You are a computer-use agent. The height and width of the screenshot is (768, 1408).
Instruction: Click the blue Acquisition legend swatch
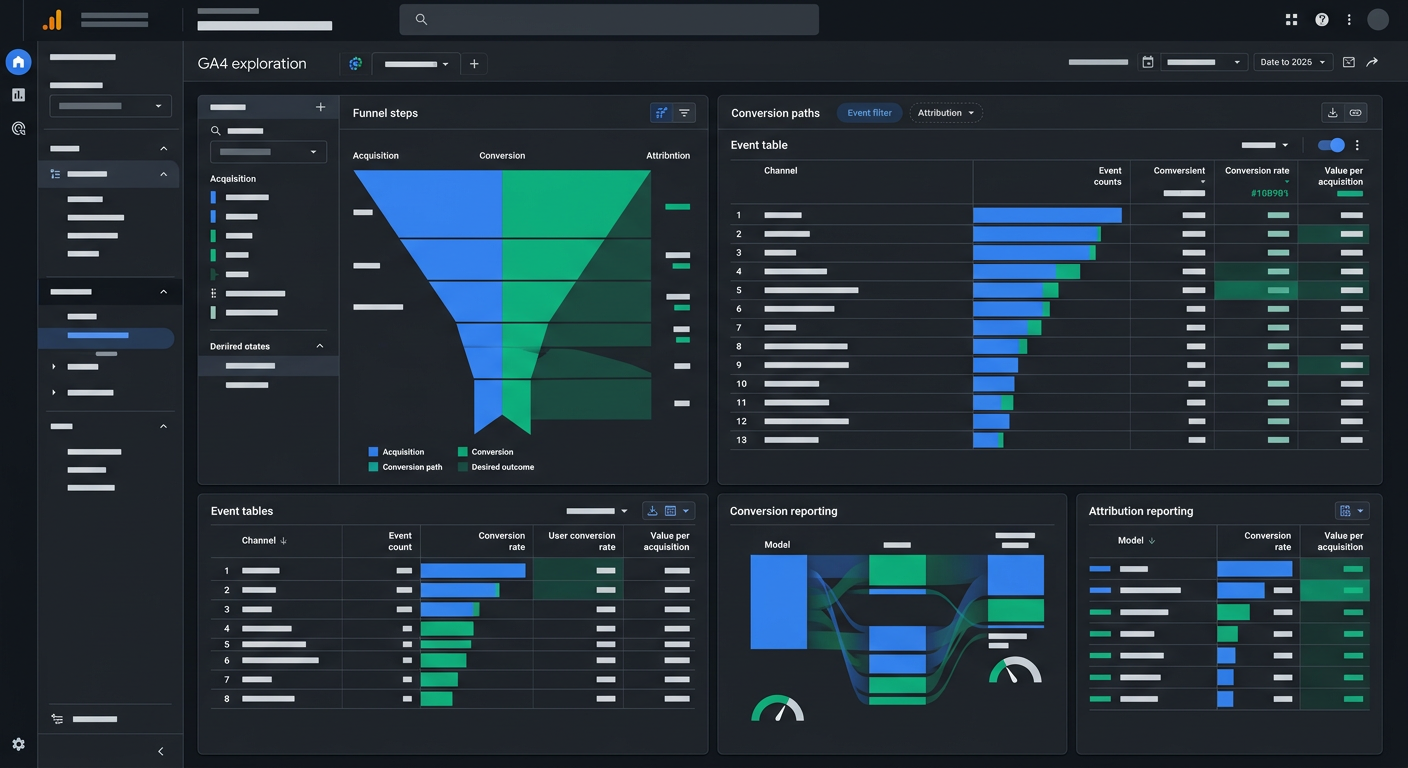point(374,452)
